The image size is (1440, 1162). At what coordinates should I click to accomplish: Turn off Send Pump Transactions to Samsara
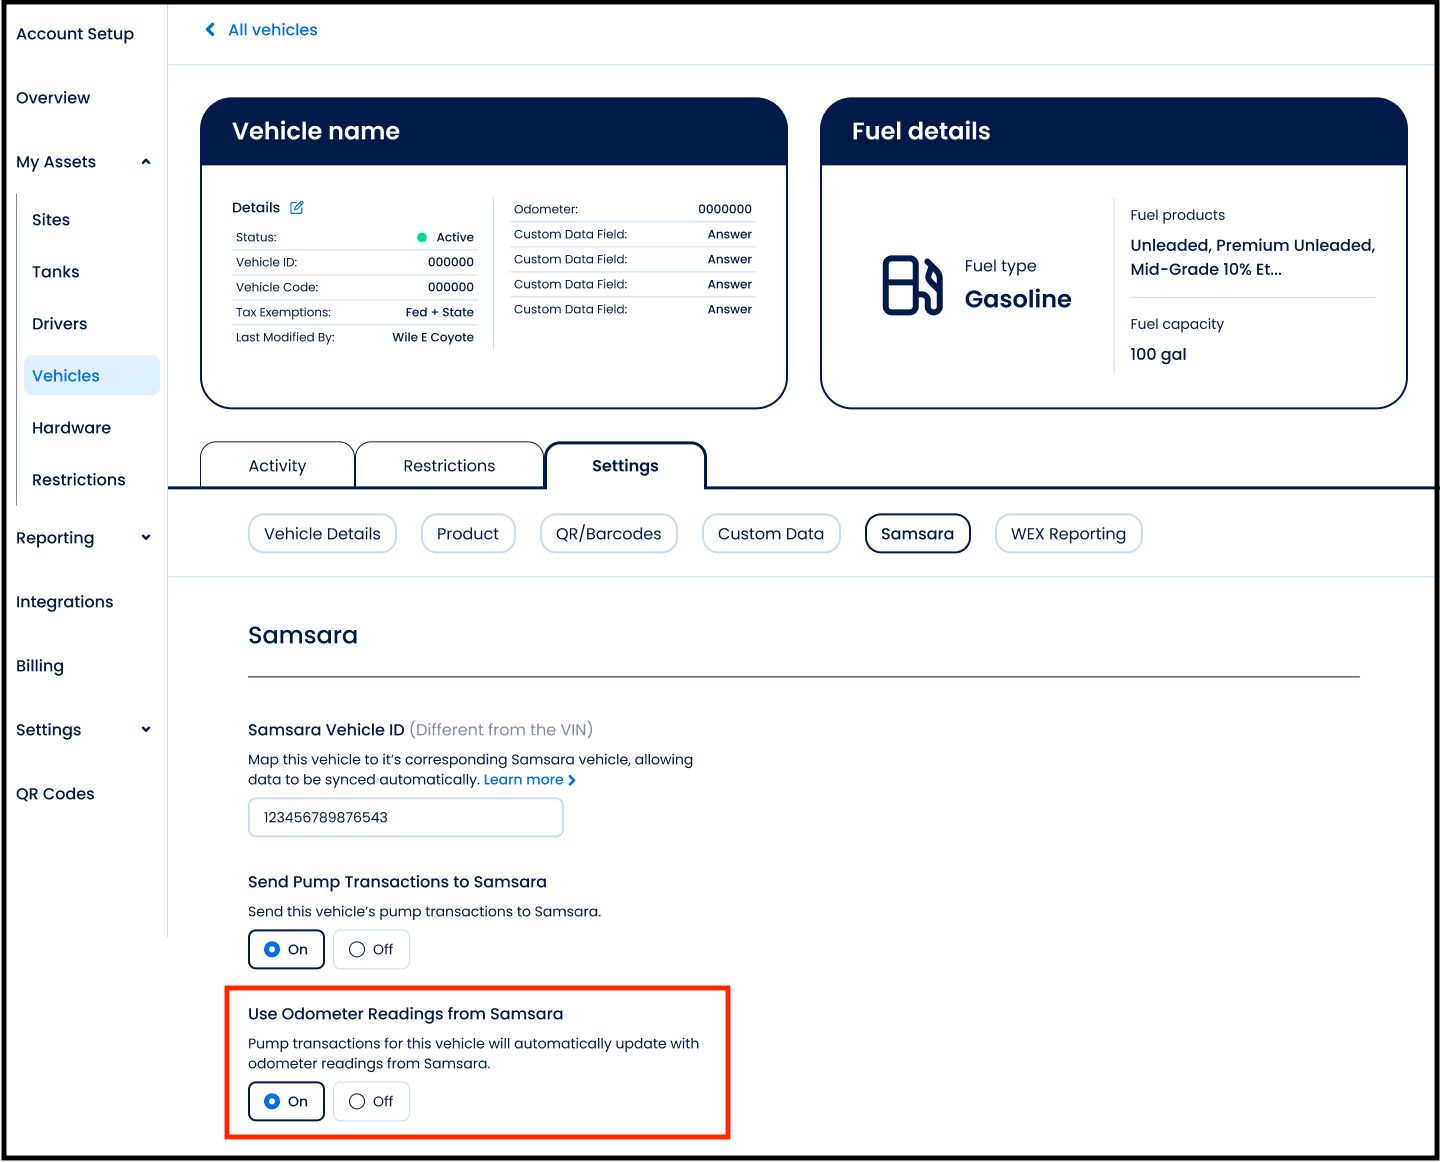[x=371, y=949]
